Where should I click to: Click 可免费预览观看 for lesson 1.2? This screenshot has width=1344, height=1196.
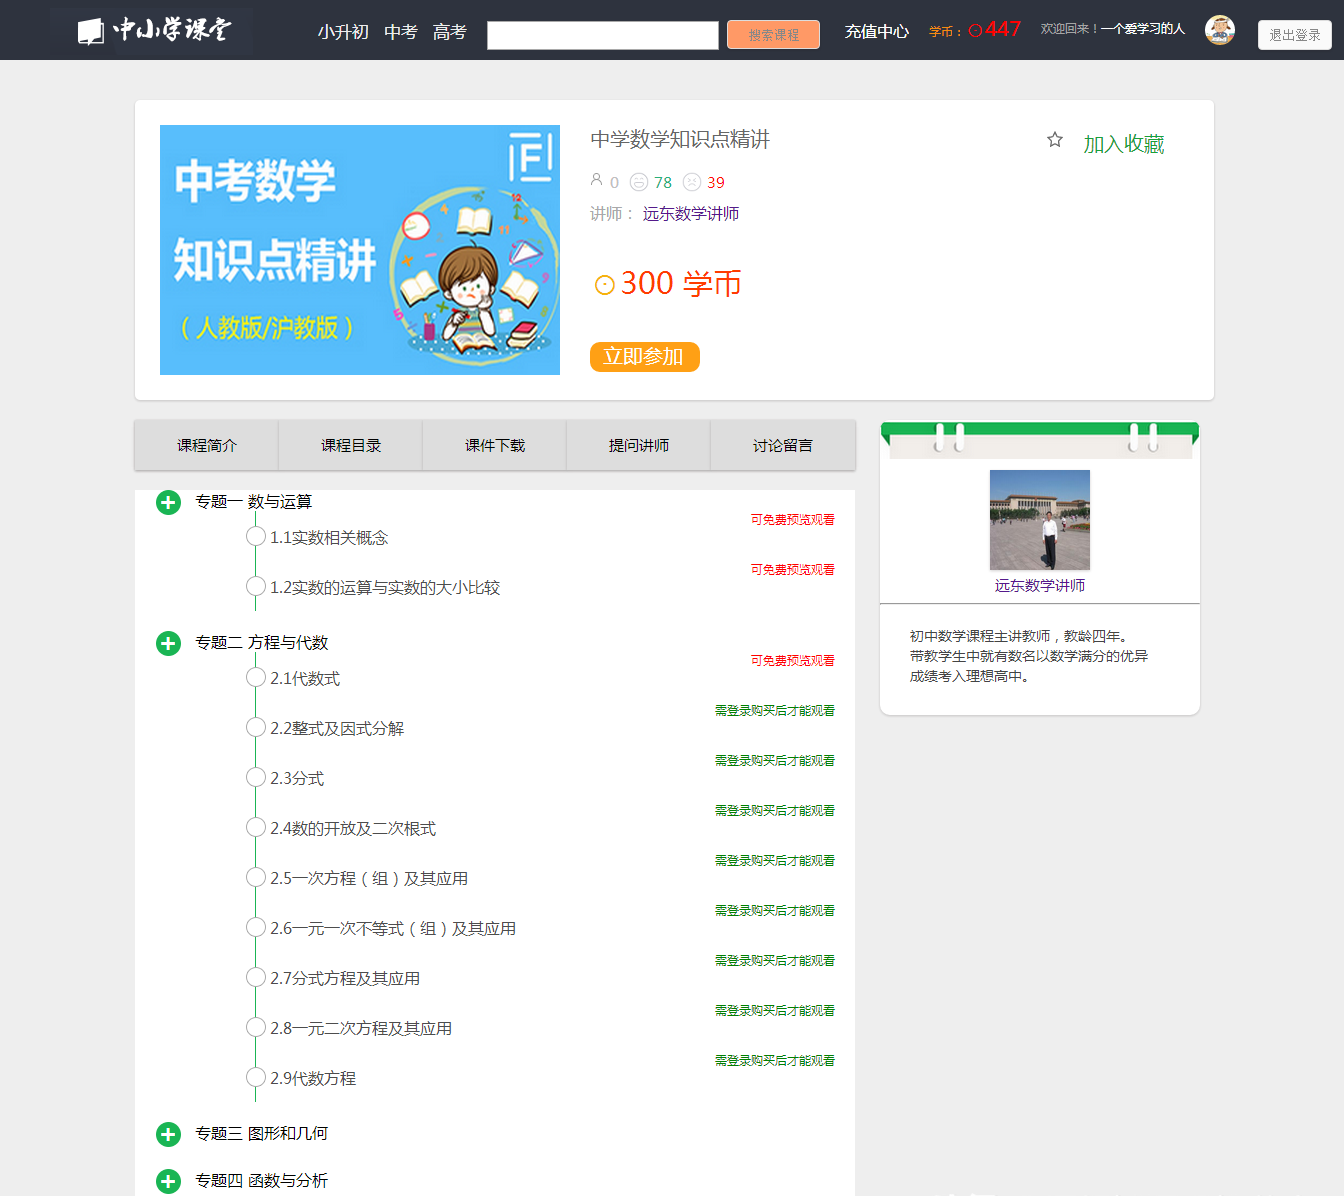pos(793,570)
